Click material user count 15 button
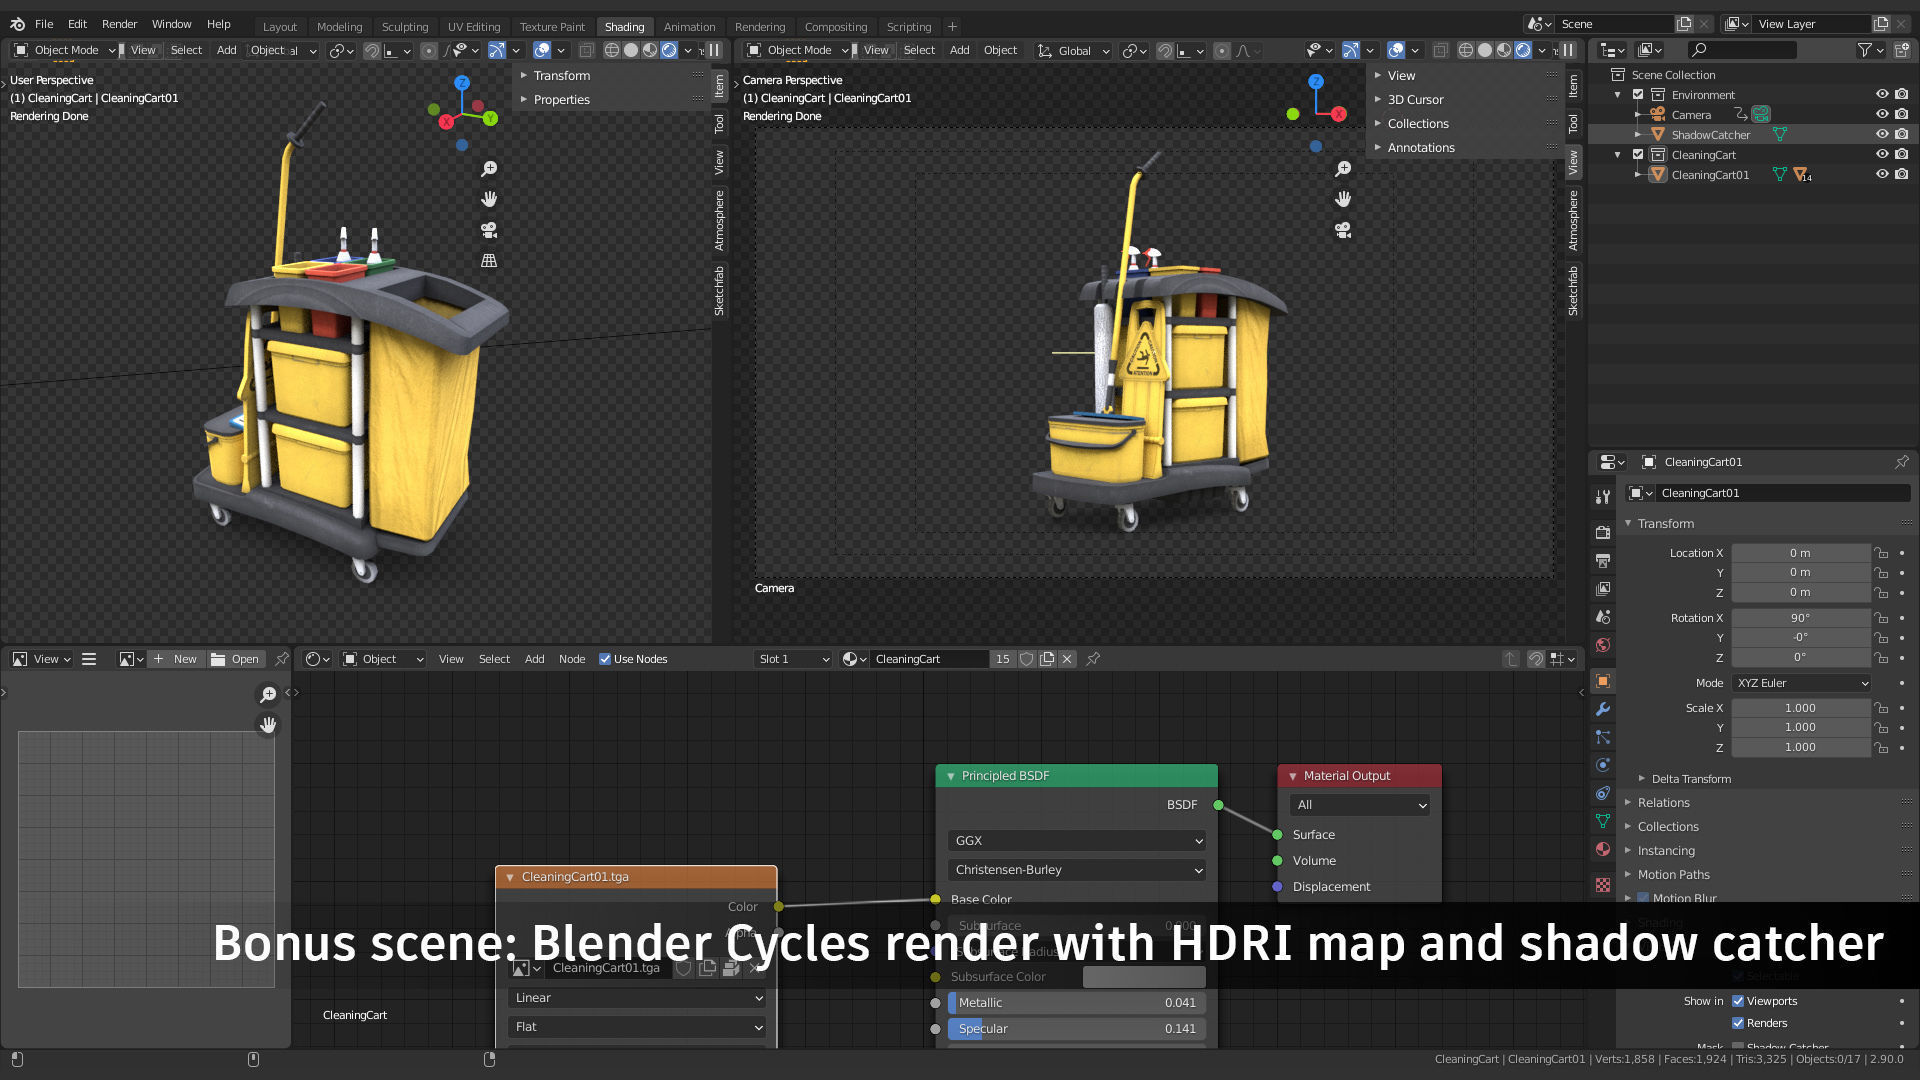 [1002, 659]
